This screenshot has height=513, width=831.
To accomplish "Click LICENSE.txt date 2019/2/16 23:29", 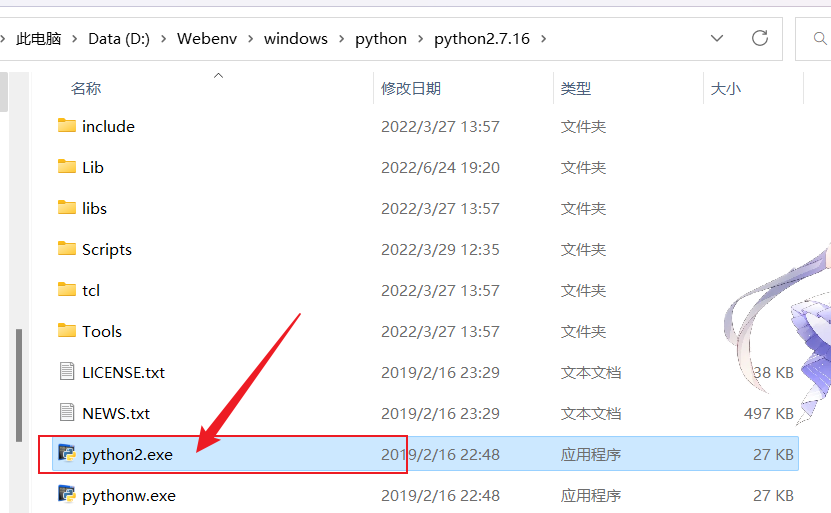I will pyautogui.click(x=440, y=373).
